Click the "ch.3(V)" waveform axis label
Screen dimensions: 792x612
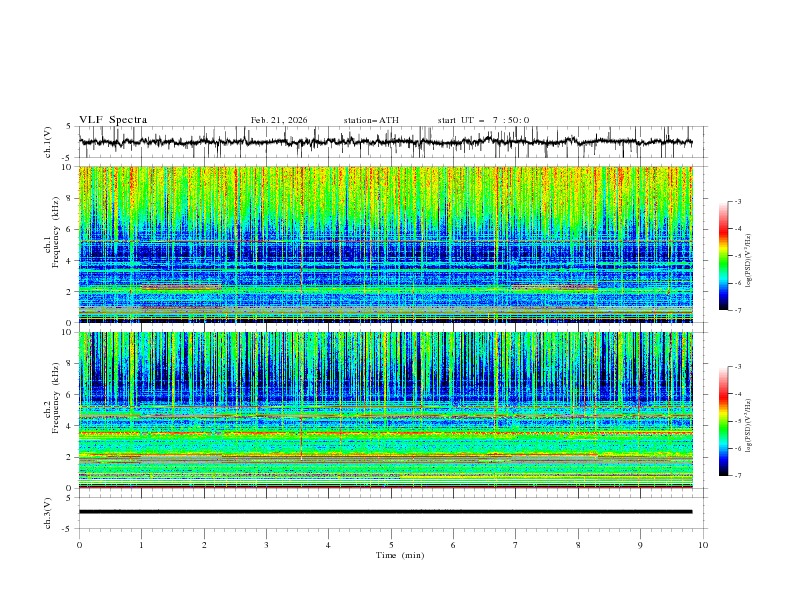tap(48, 513)
